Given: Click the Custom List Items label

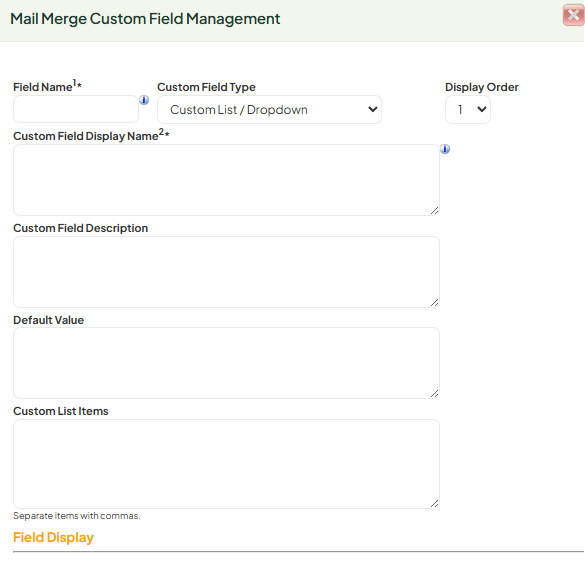Looking at the screenshot, I should [x=61, y=411].
